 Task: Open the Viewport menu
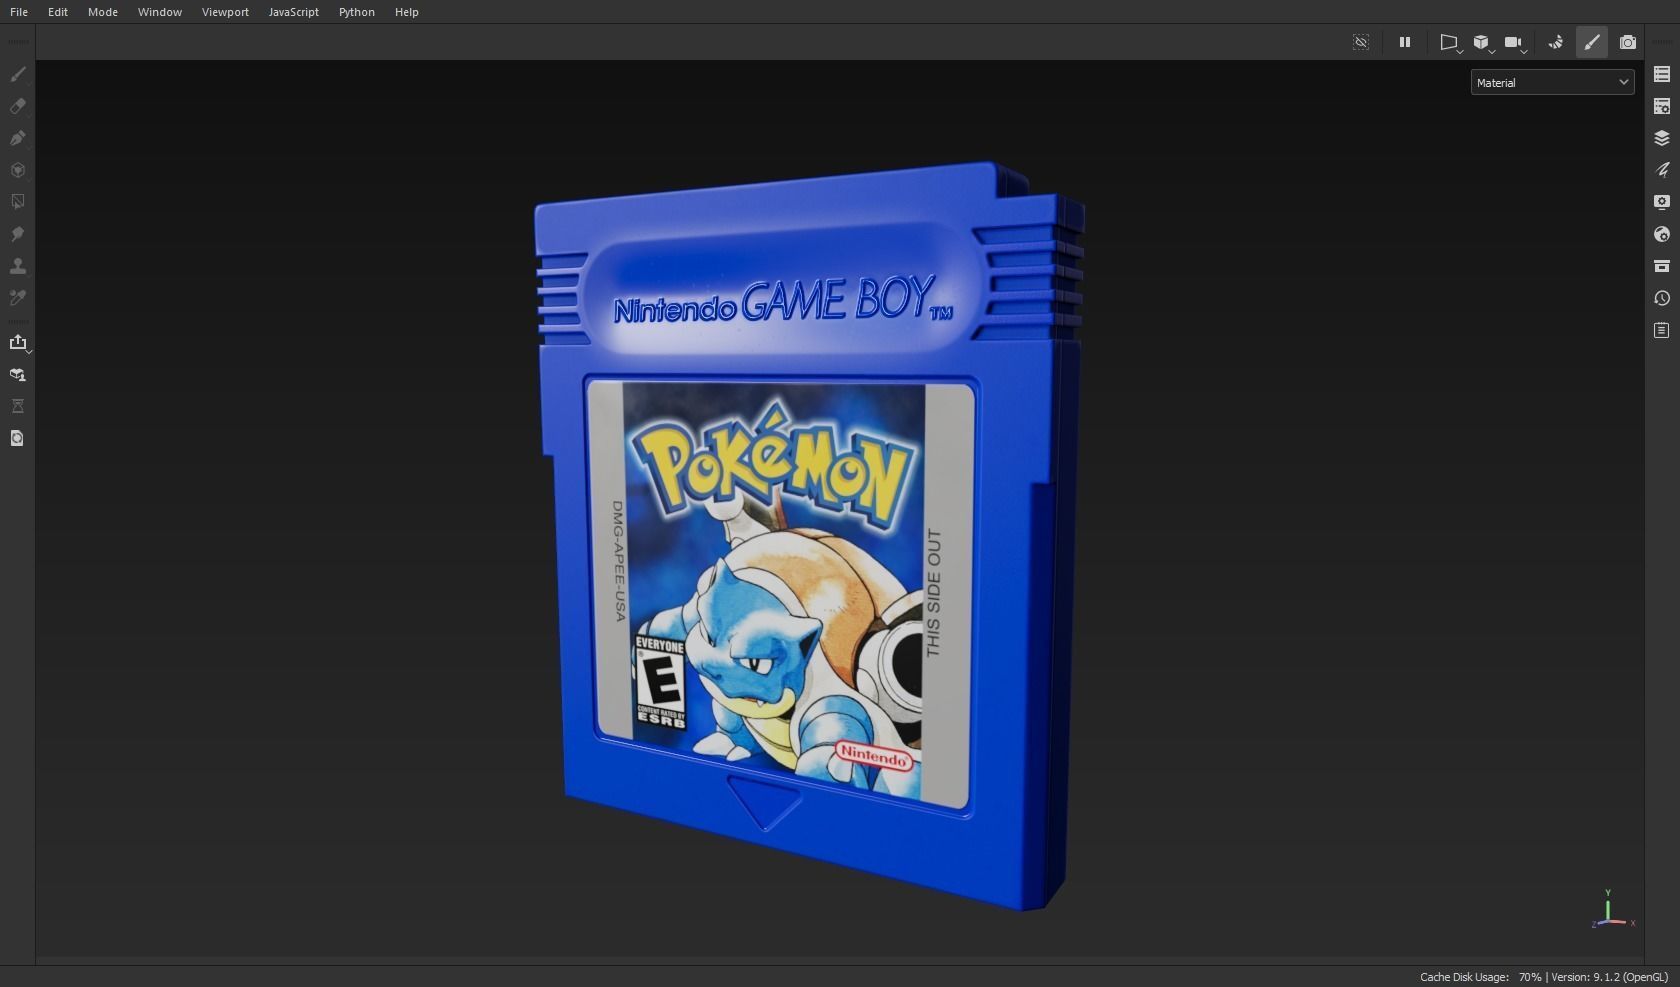[225, 12]
